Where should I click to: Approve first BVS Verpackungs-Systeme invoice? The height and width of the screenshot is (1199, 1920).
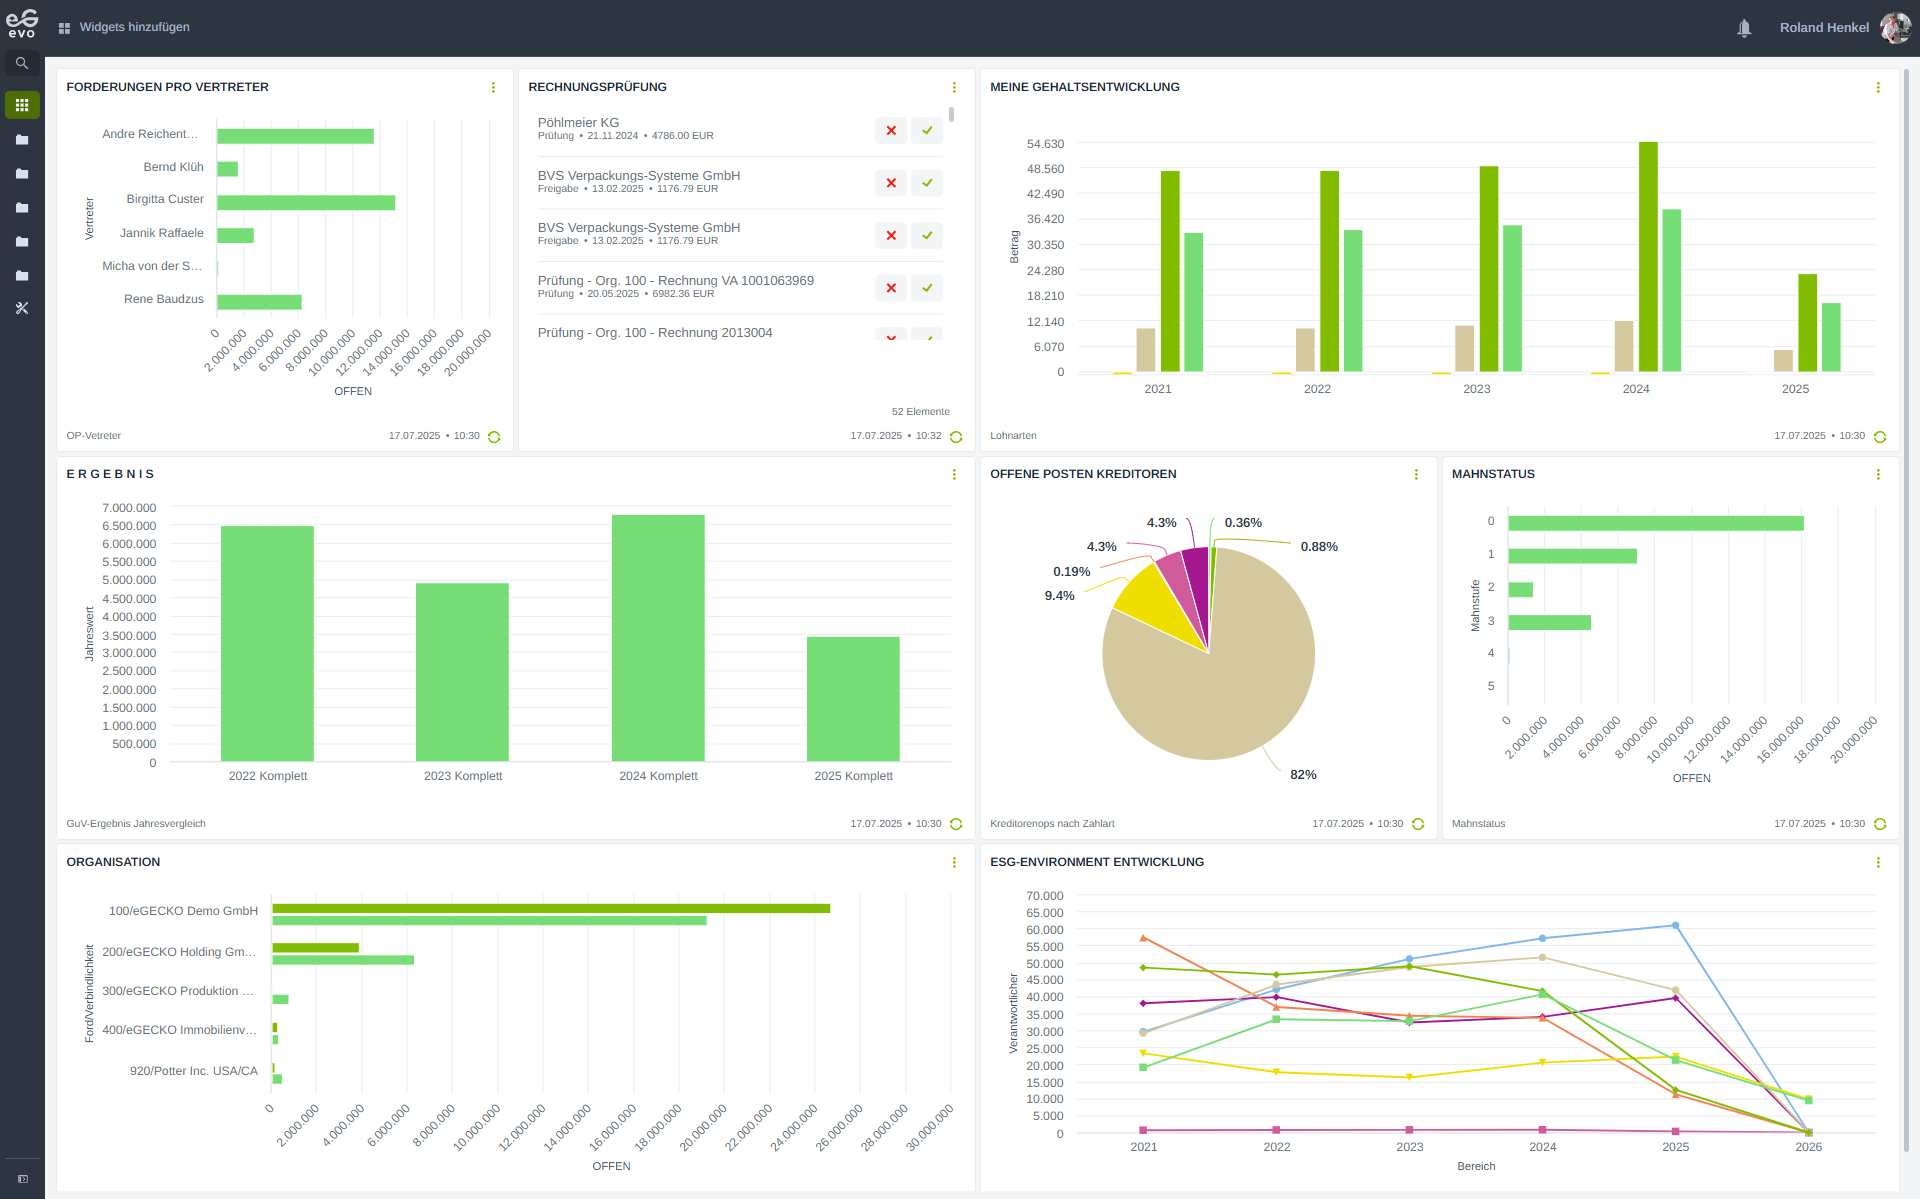(x=927, y=183)
